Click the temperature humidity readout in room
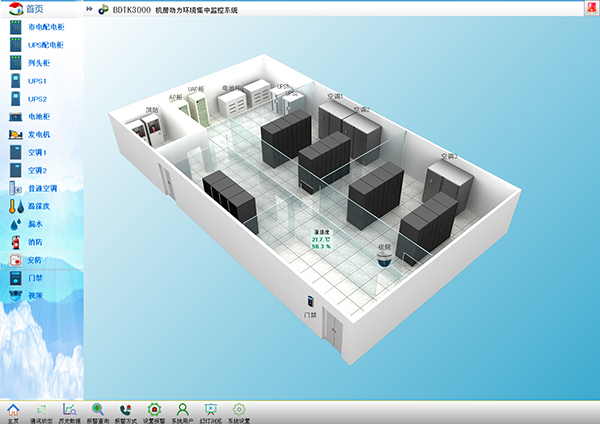 pos(321,240)
